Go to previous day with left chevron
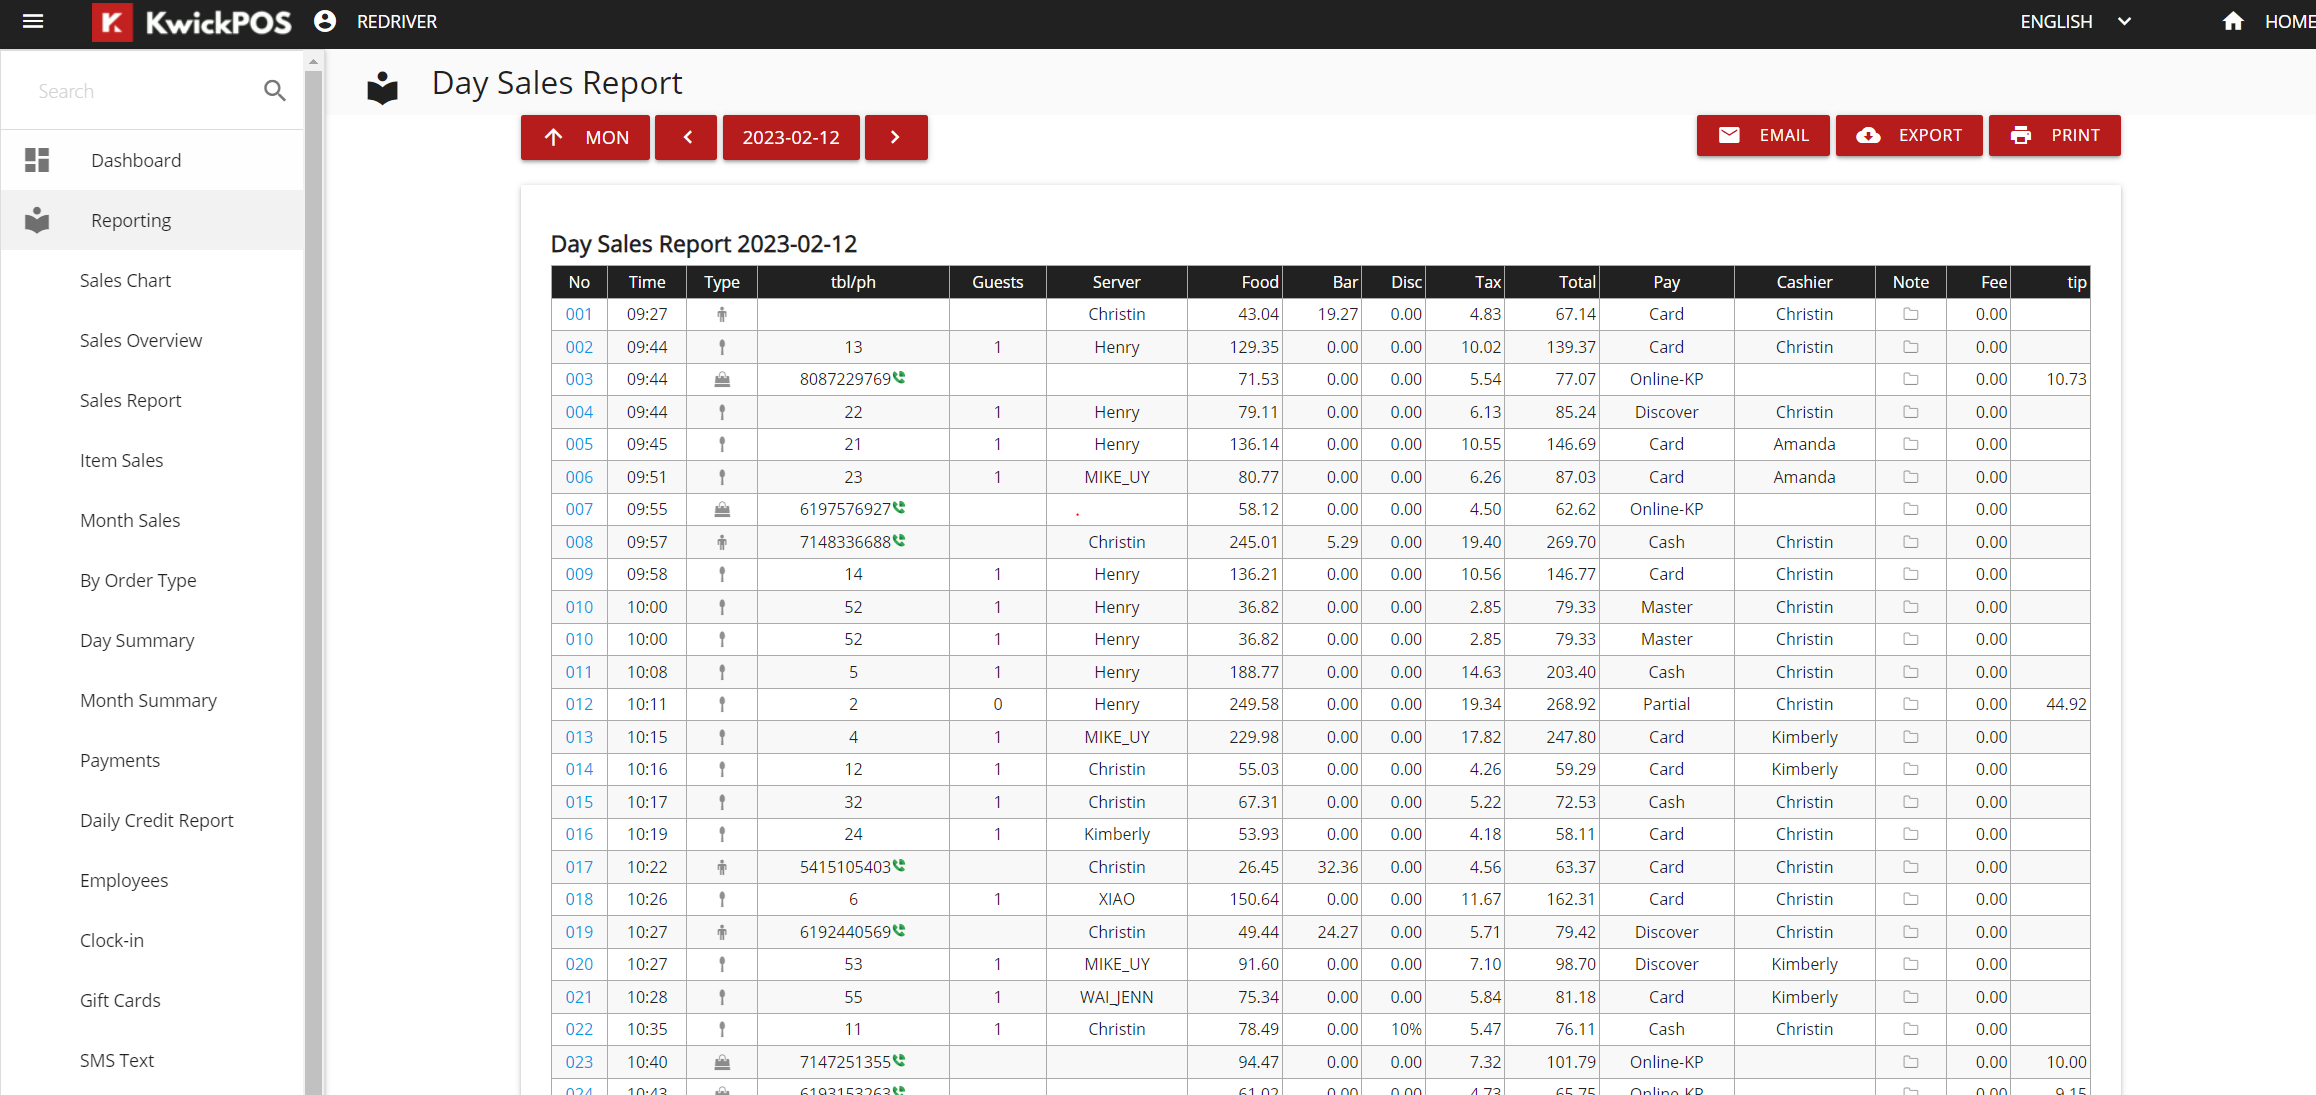 [x=686, y=137]
